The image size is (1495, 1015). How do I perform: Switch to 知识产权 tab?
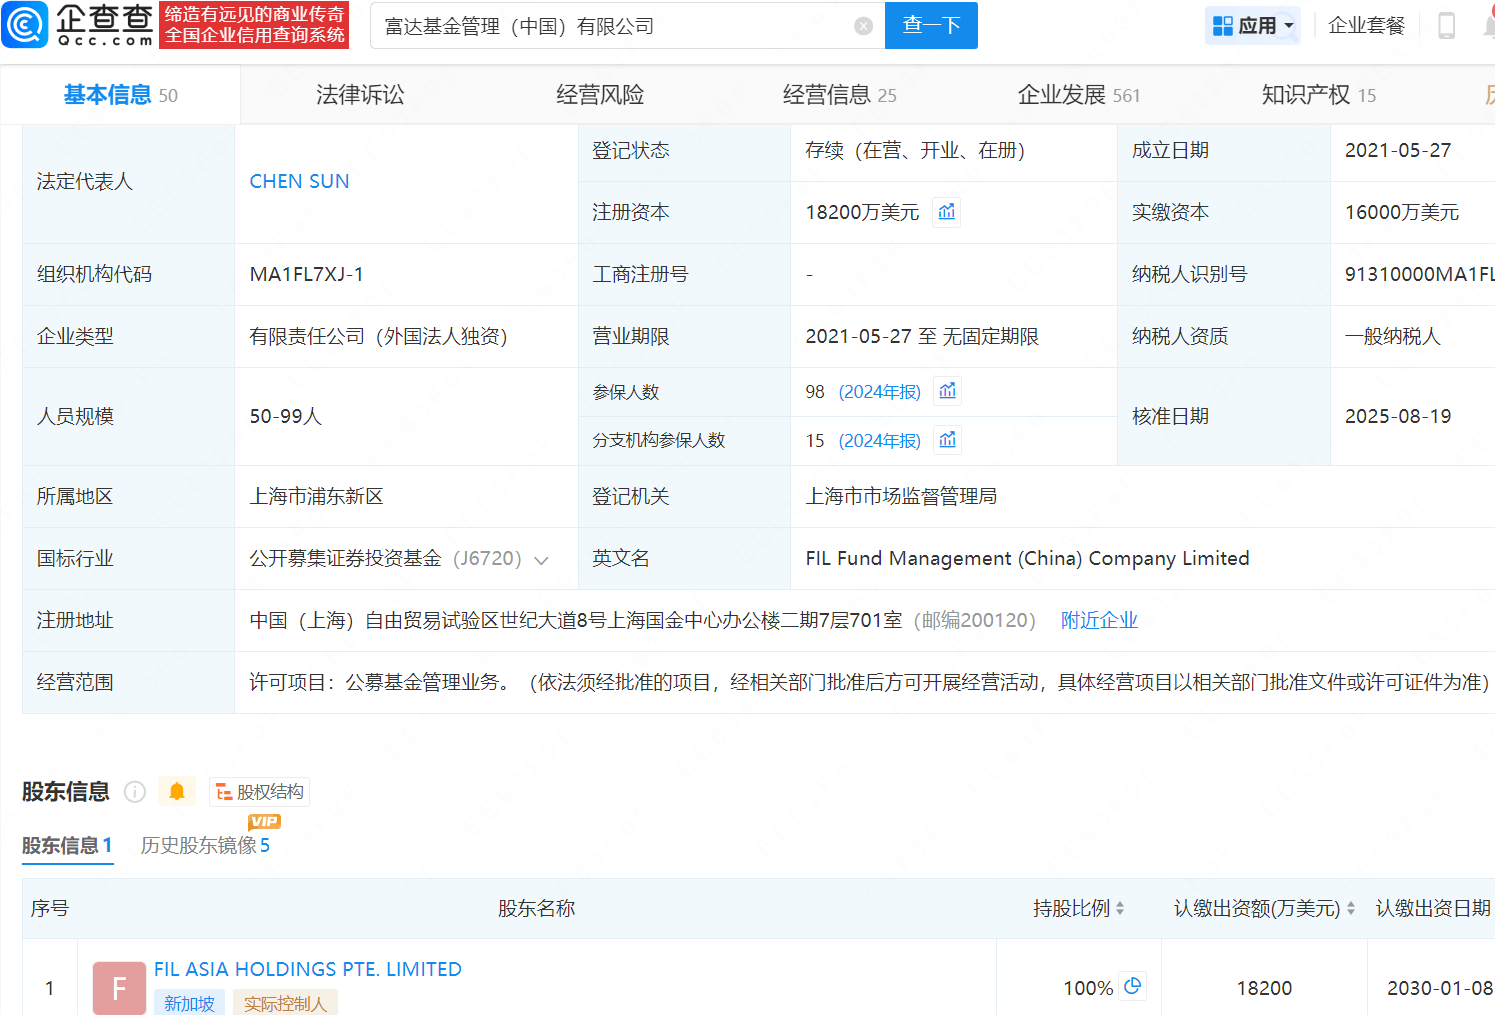tap(1318, 95)
